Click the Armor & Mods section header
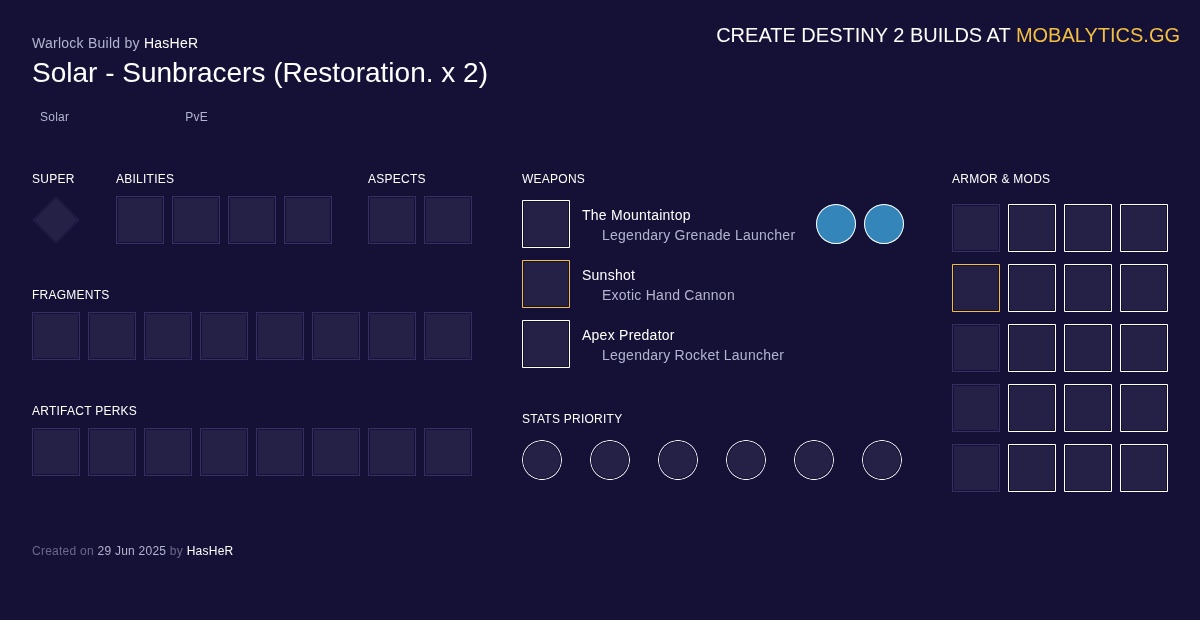This screenshot has height=620, width=1200. 1001,179
